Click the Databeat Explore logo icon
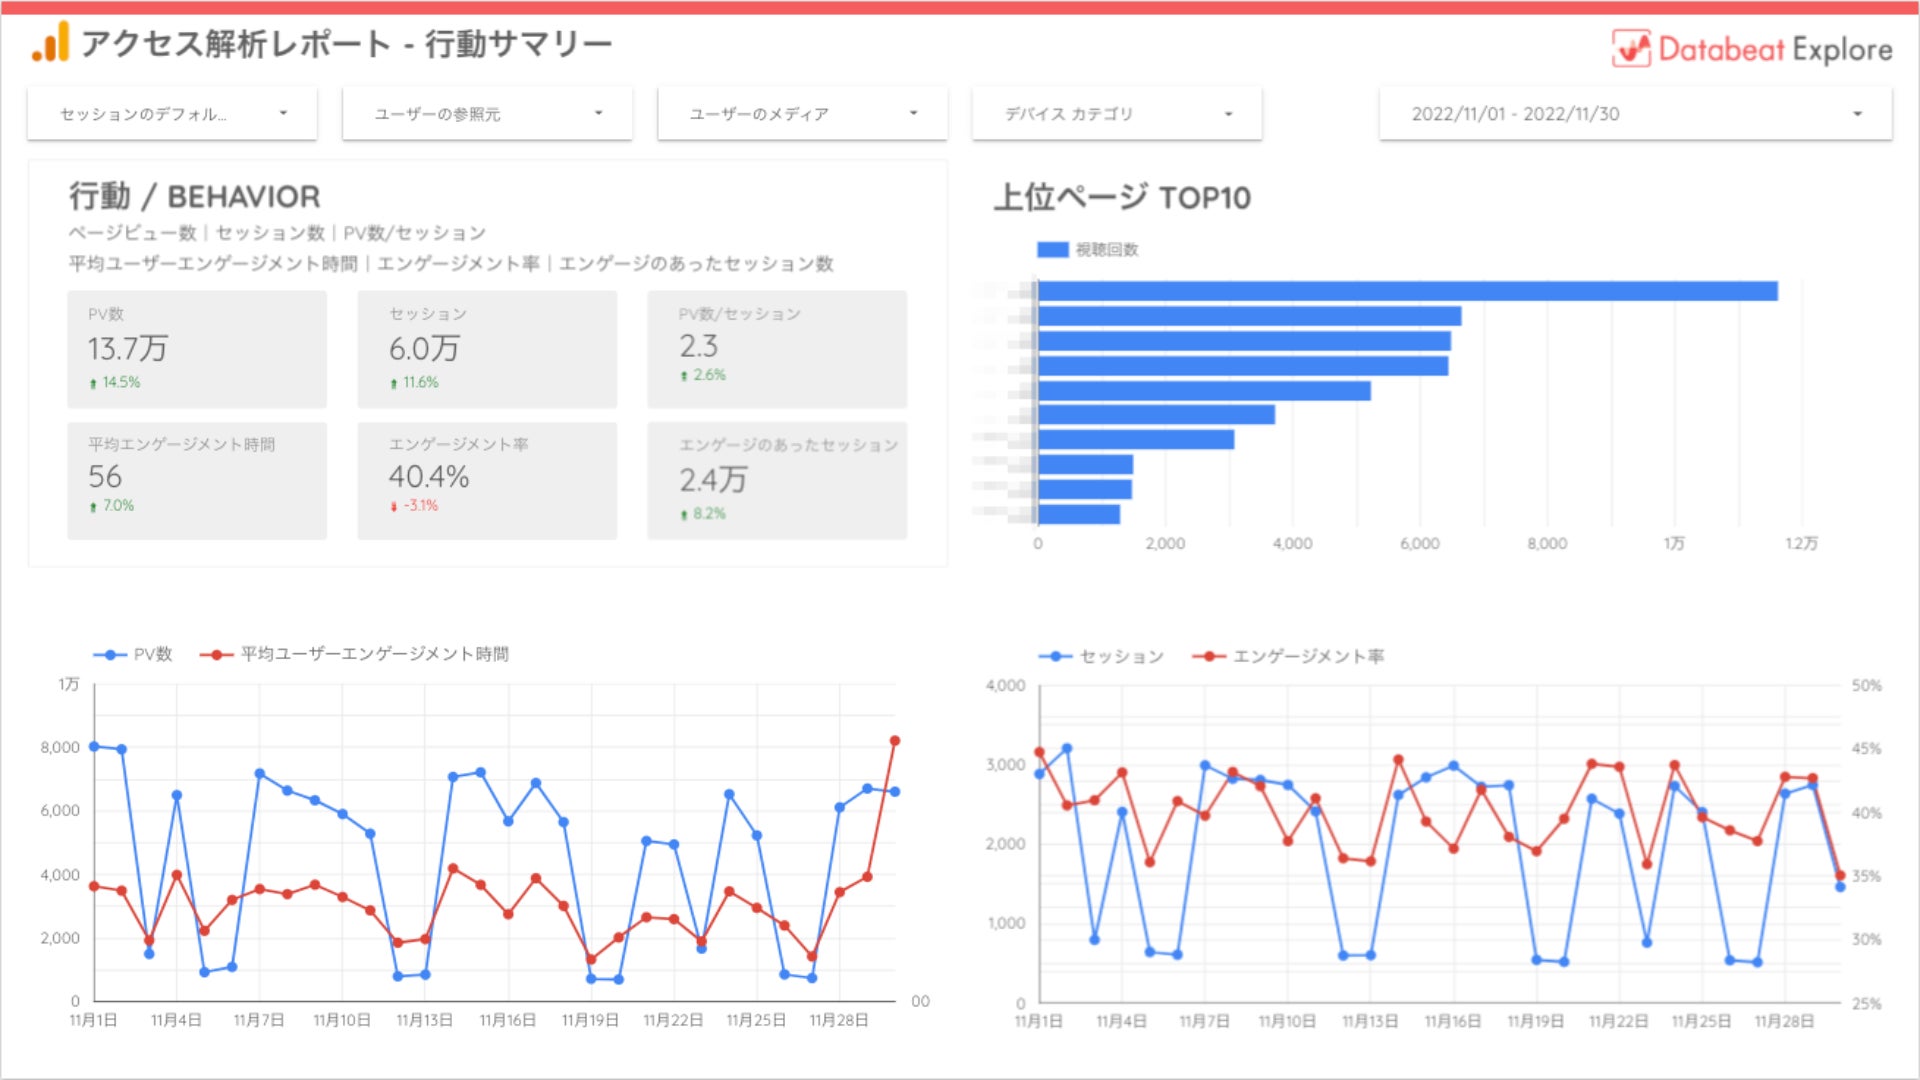Image resolution: width=1920 pixels, height=1080 pixels. (1631, 48)
